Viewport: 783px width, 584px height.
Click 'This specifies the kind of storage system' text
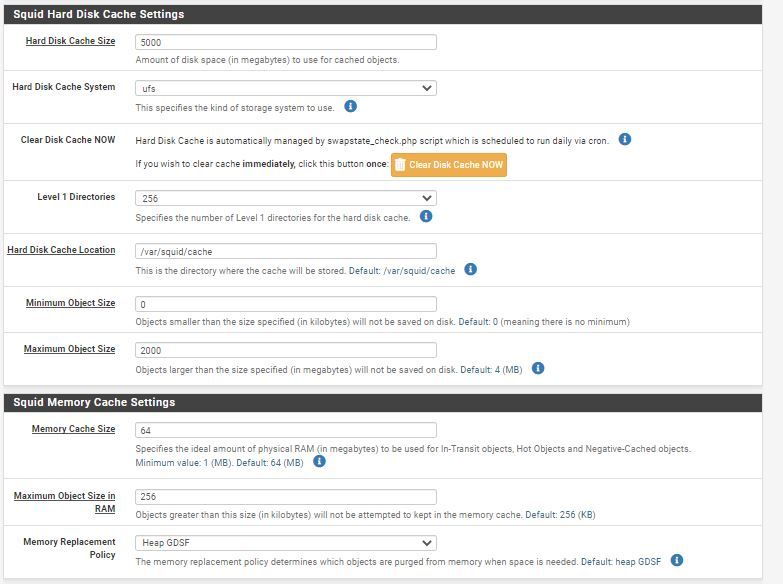(x=235, y=108)
